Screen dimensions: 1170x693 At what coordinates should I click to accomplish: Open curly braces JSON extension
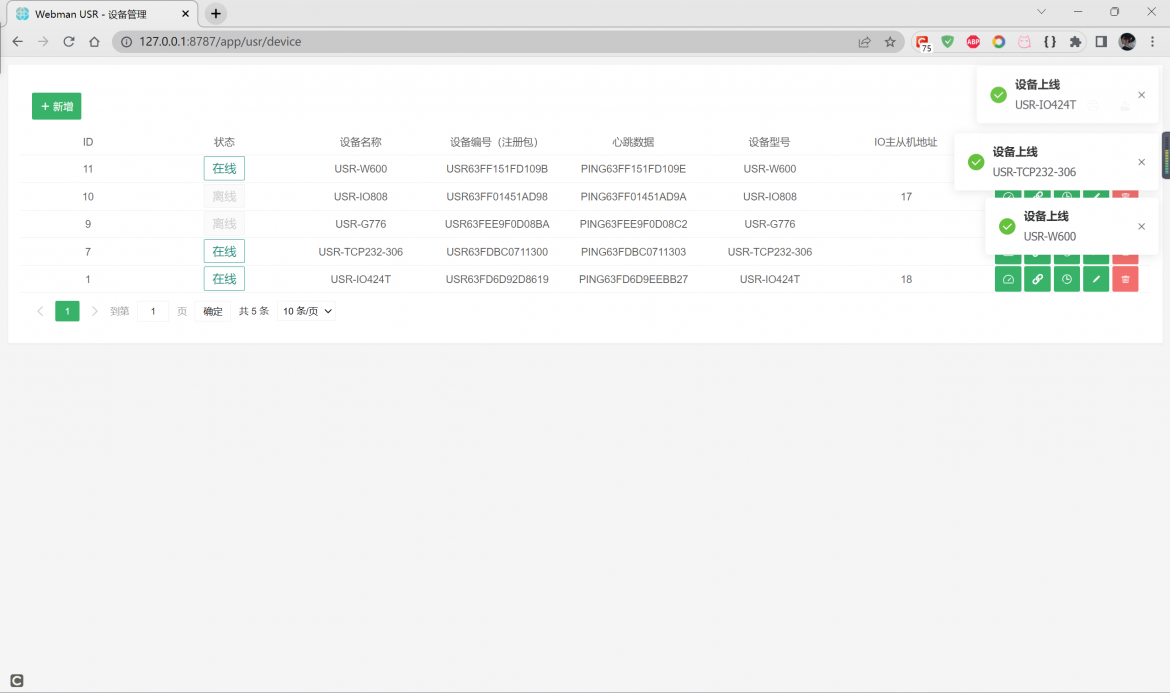click(1050, 42)
